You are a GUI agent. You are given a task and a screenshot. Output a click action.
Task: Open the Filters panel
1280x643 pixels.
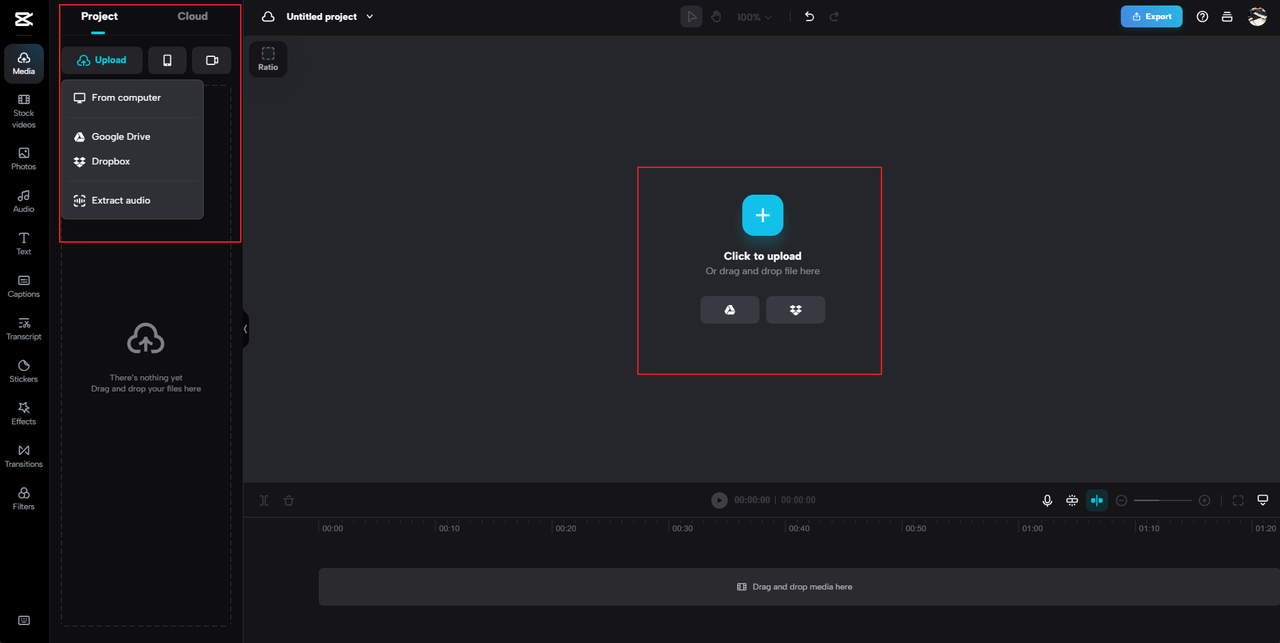click(x=24, y=499)
